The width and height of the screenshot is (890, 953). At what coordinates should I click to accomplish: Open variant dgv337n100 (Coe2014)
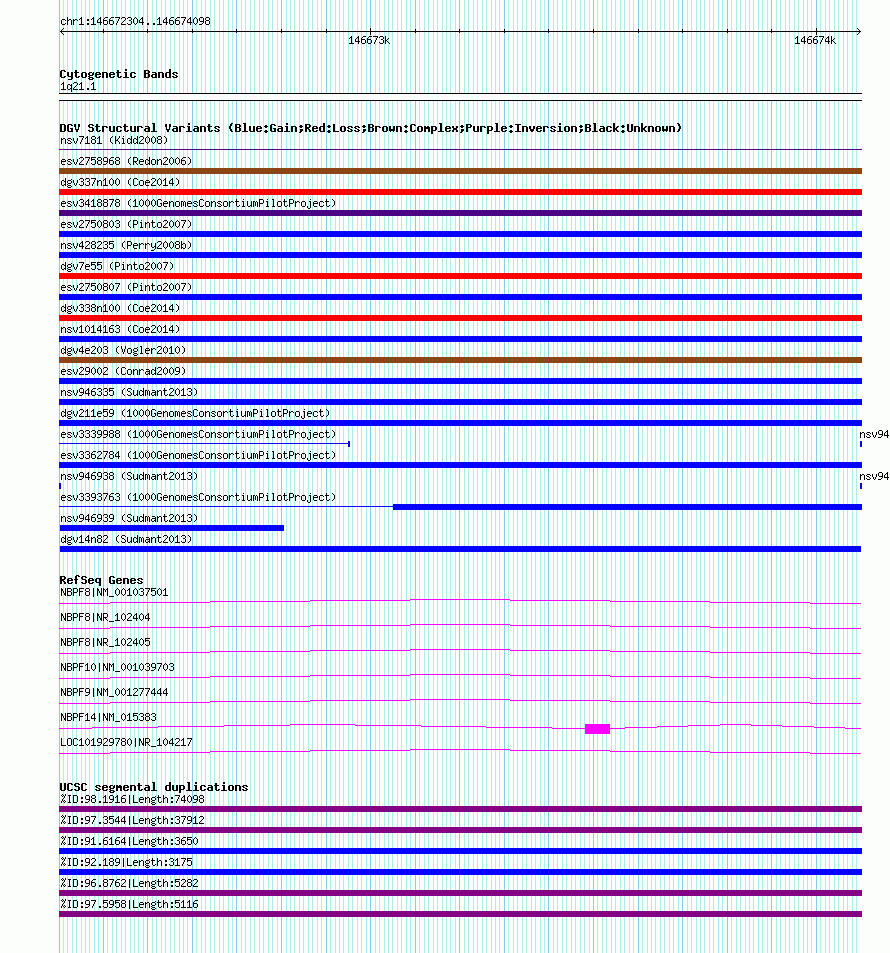click(x=120, y=182)
